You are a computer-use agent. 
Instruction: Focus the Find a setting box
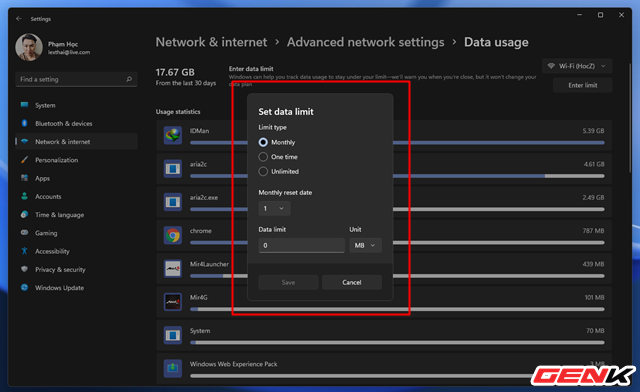point(76,79)
